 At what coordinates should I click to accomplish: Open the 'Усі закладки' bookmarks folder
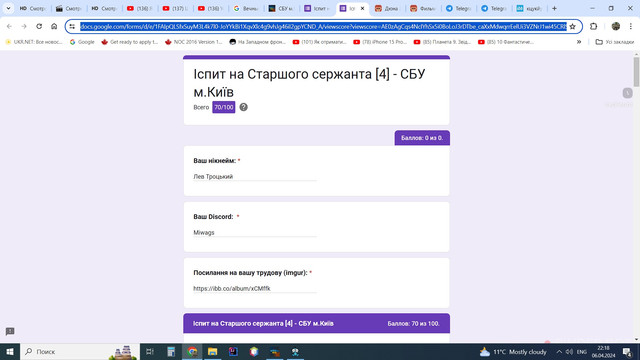614,42
